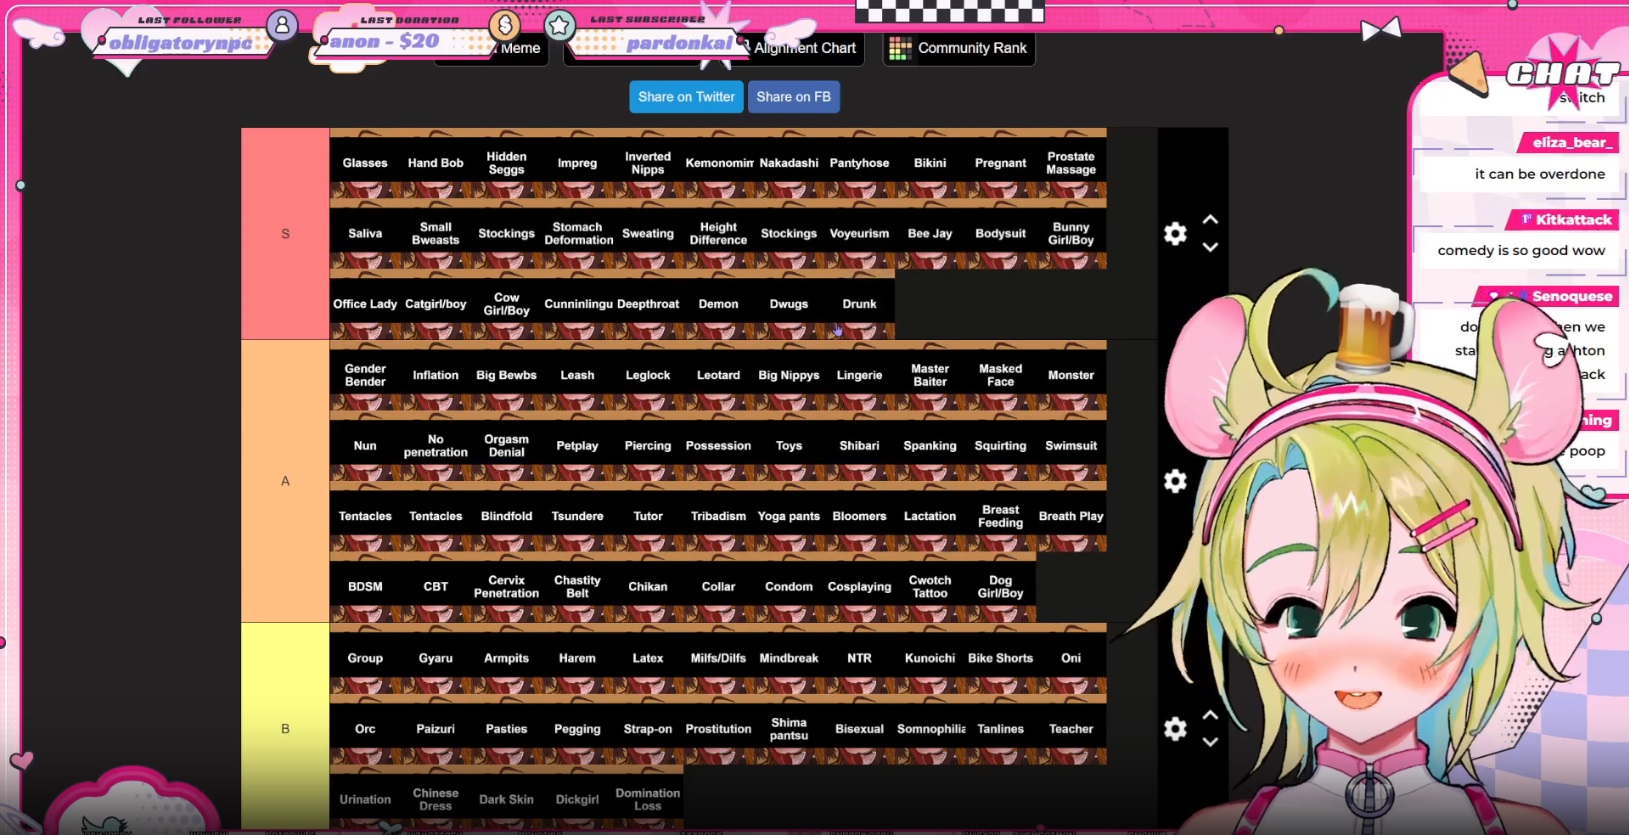1629x835 pixels.
Task: Click the Latex tile
Action: [648, 659]
